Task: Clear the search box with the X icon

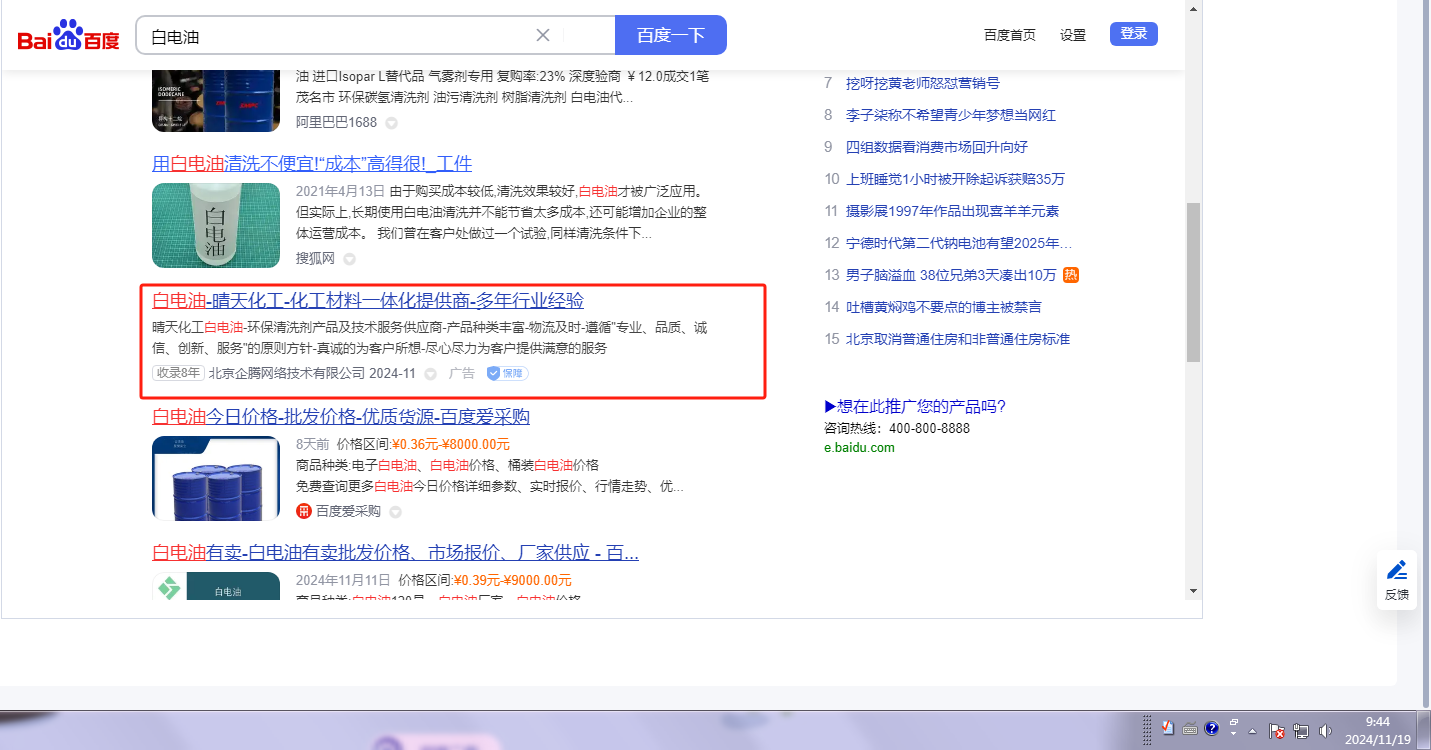Action: pyautogui.click(x=543, y=35)
